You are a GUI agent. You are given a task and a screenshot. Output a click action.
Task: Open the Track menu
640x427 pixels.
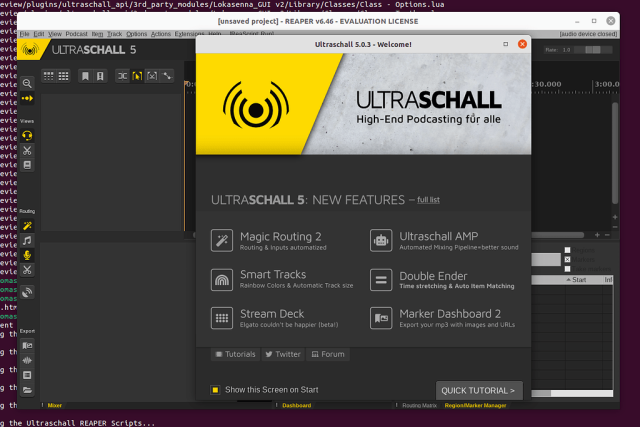(x=114, y=34)
